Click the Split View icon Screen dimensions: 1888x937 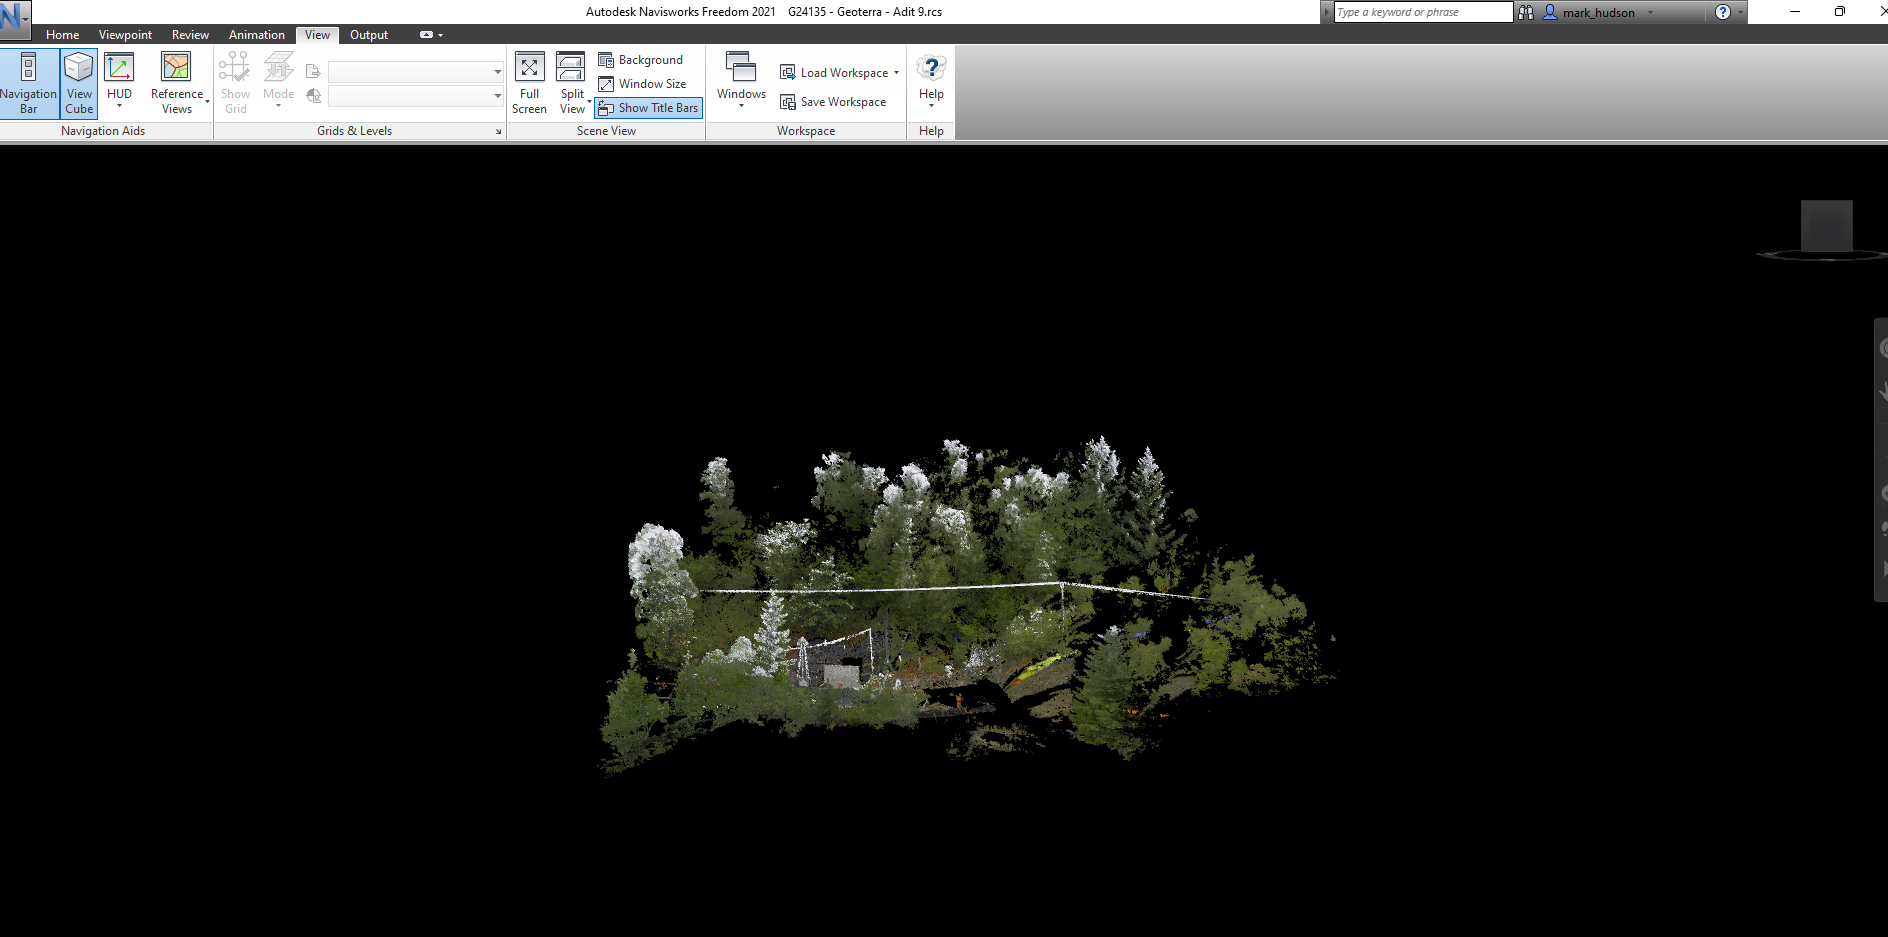(x=571, y=68)
